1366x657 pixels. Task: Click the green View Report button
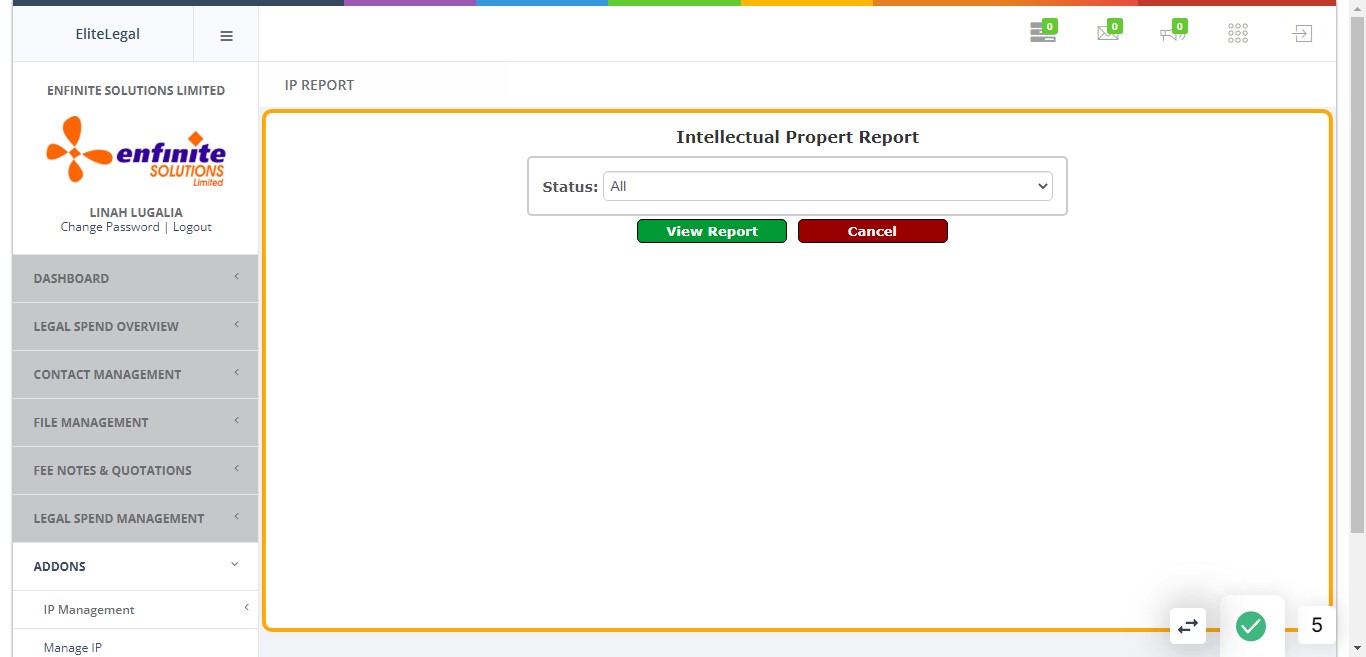(x=712, y=231)
